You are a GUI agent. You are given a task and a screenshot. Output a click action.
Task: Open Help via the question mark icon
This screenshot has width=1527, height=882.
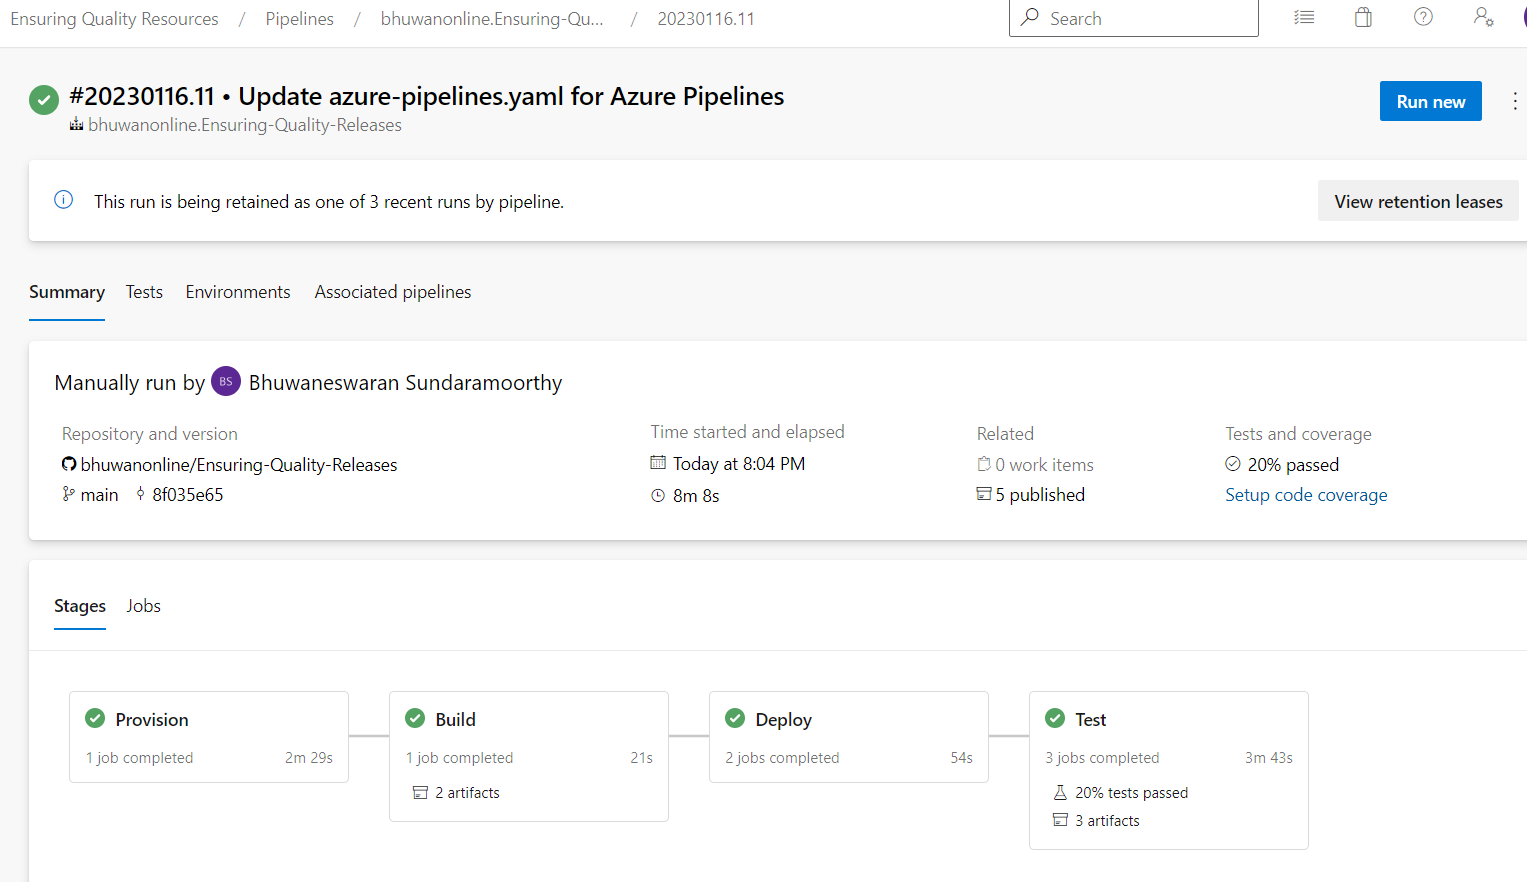click(x=1422, y=17)
